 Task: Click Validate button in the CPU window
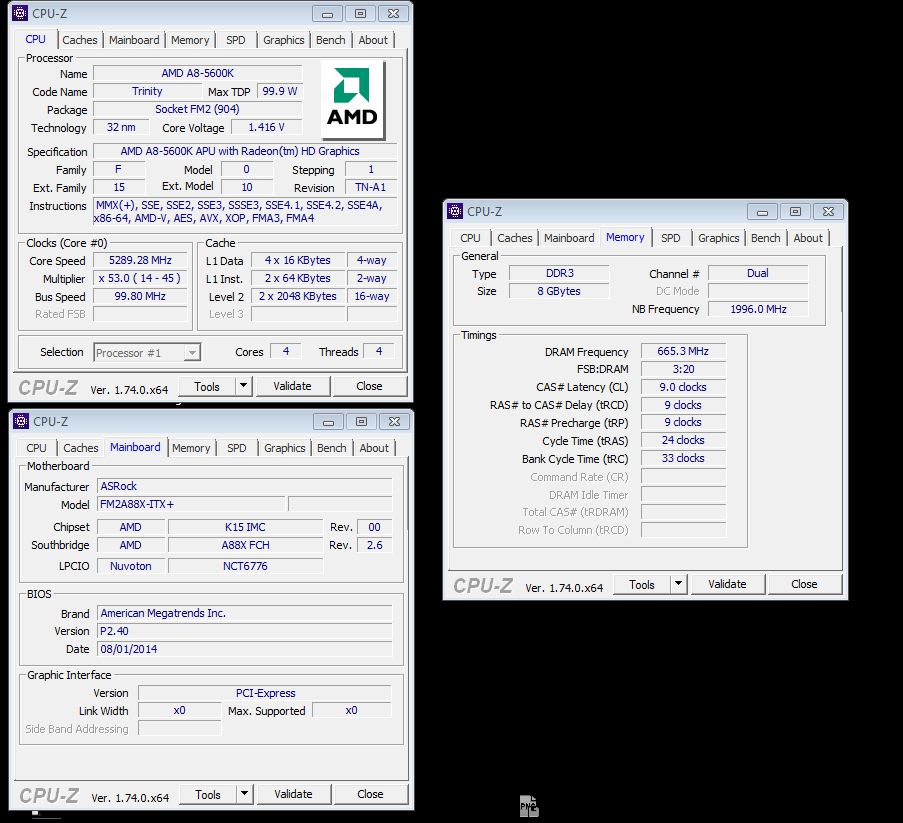[x=293, y=386]
